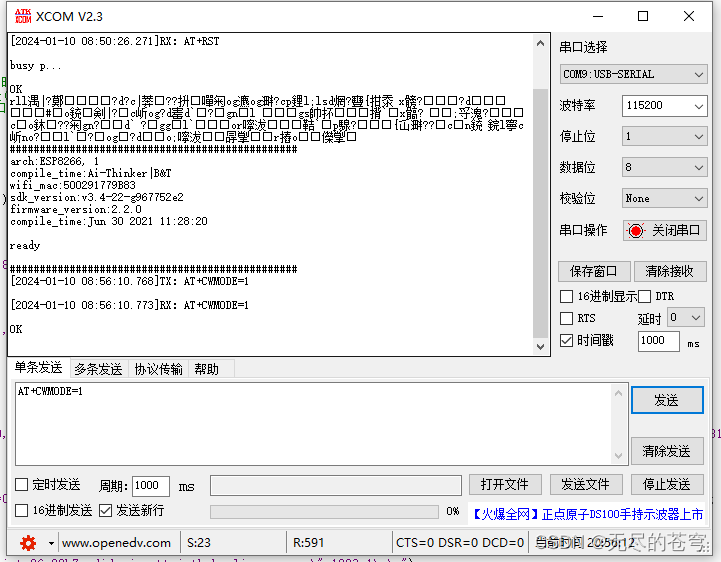Maximize the XCOM window
The height and width of the screenshot is (562, 721).
coord(643,16)
